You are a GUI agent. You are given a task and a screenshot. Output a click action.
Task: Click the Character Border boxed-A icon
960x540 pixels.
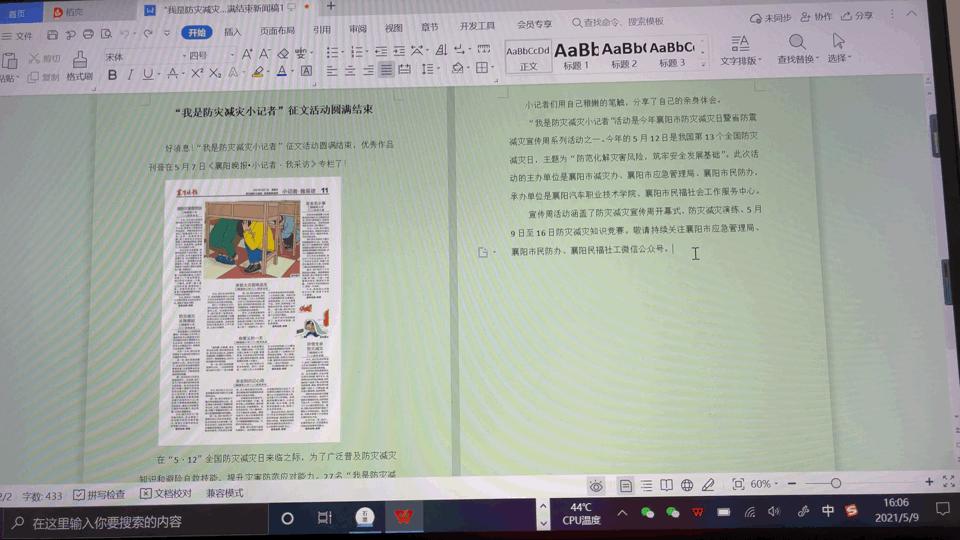tap(306, 71)
